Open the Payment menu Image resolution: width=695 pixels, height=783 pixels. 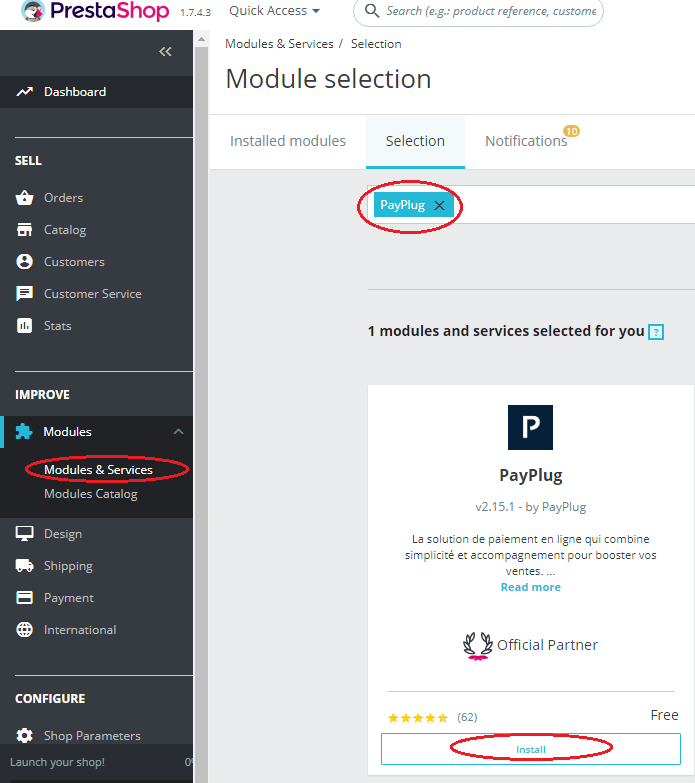click(x=69, y=598)
